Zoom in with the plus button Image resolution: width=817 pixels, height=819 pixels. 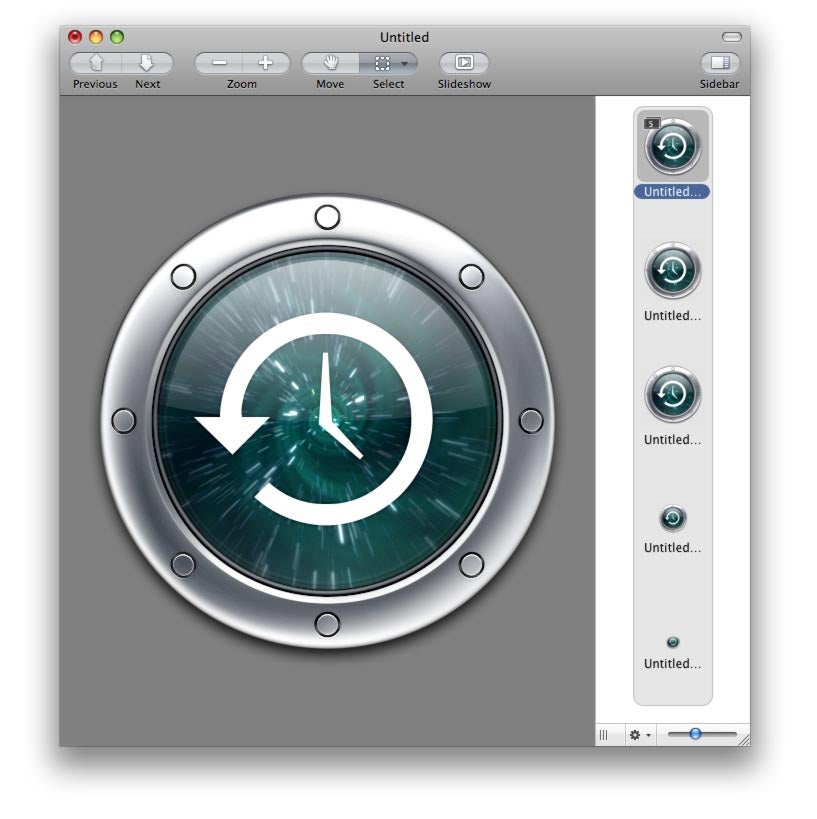pos(266,63)
